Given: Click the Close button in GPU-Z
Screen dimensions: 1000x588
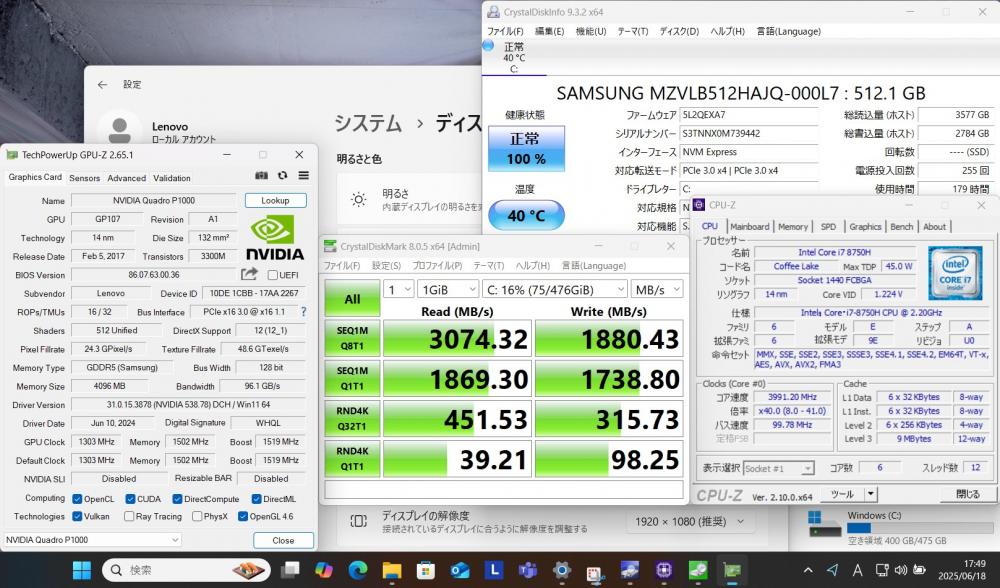Looking at the screenshot, I should (283, 540).
